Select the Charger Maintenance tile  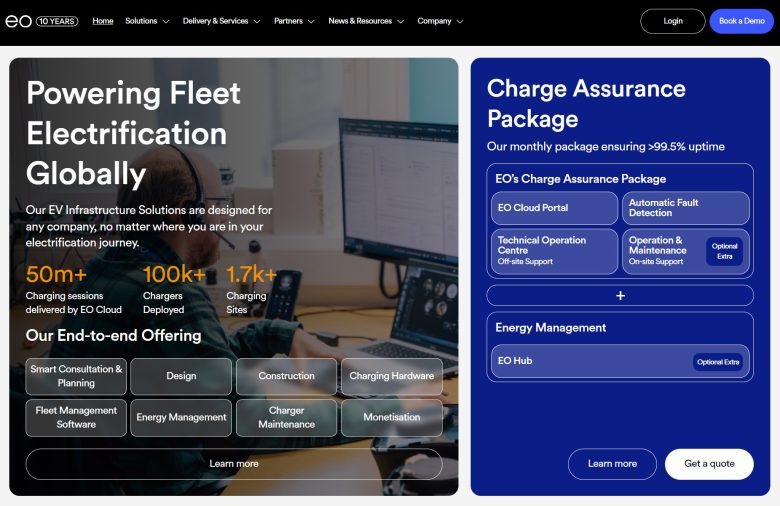coord(287,417)
